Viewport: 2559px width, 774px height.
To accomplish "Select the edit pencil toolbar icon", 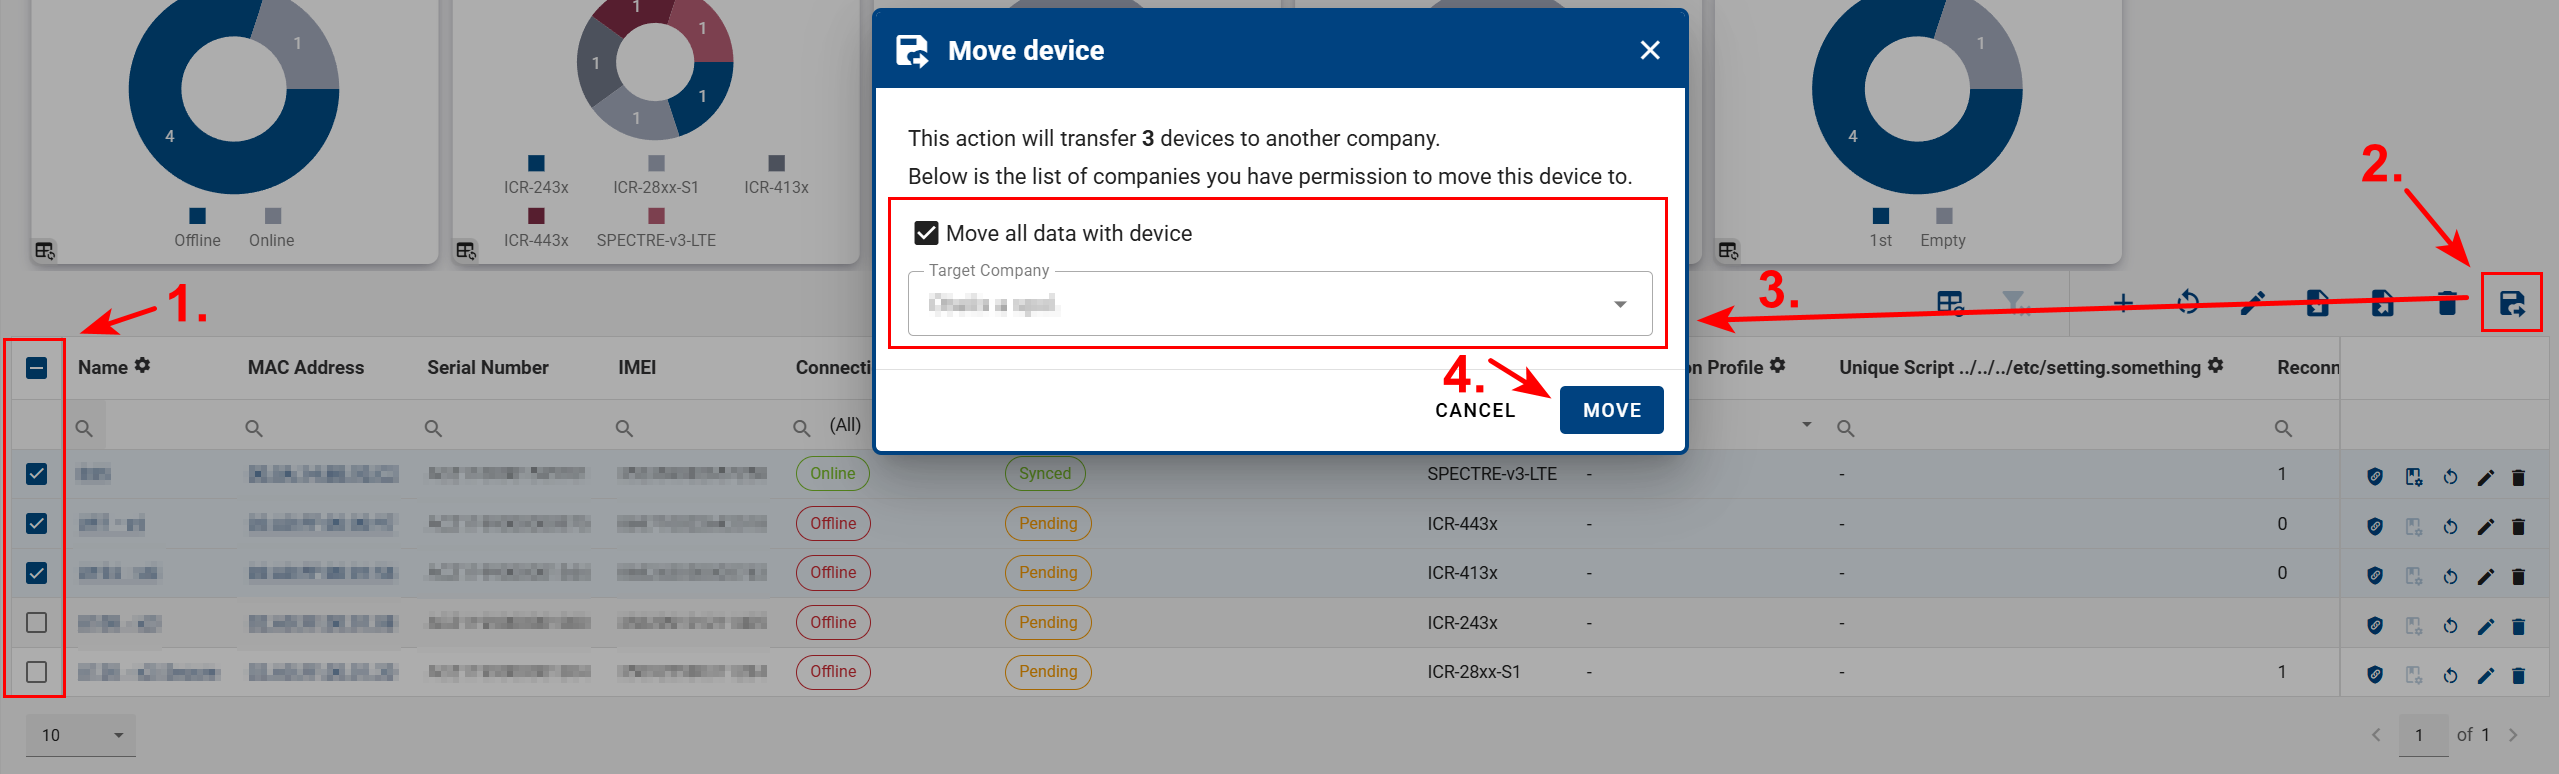I will click(2251, 304).
